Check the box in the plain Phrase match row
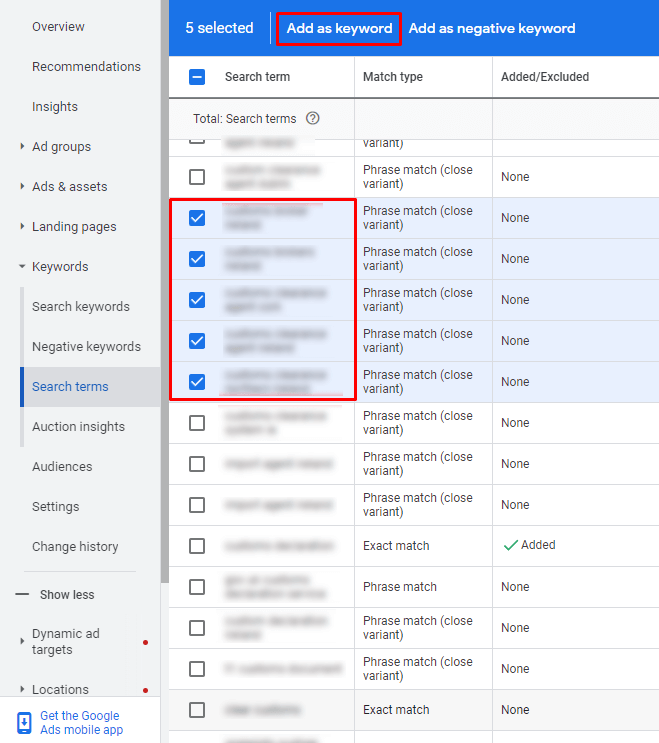Screen dimensions: 659x743 (x=197, y=587)
